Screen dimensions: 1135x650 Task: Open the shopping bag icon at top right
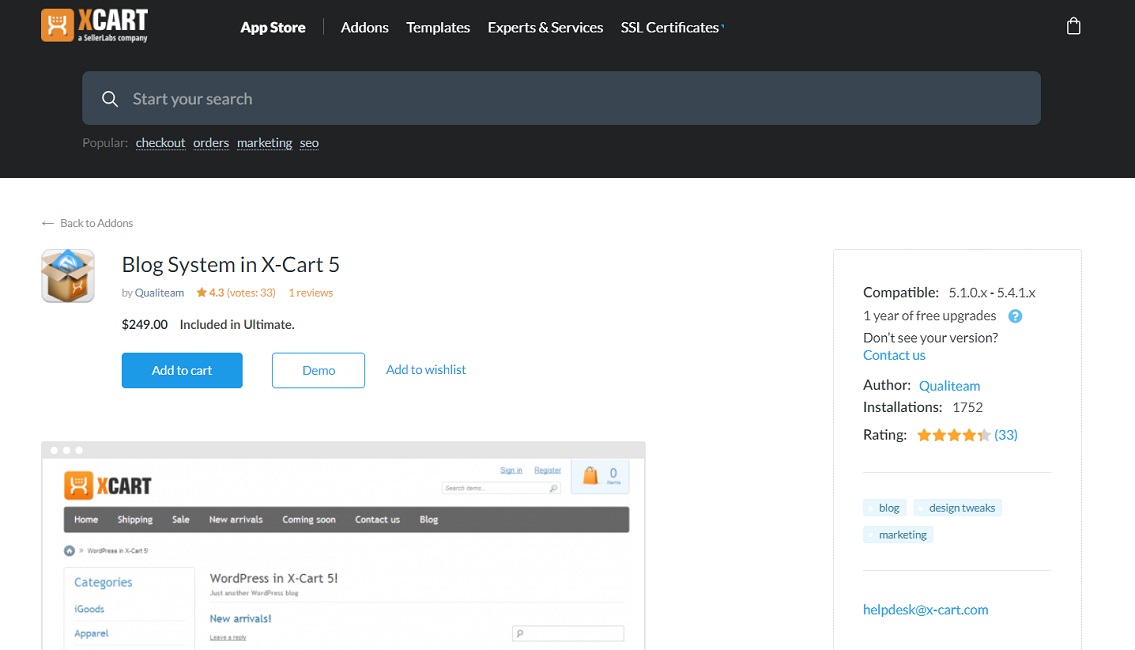[1073, 25]
